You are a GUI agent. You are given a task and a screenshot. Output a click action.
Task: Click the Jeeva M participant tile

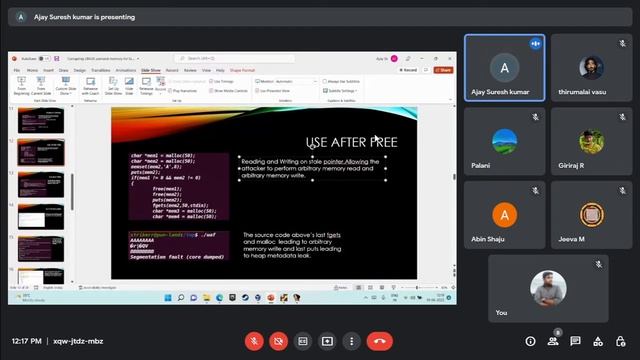tap(591, 215)
